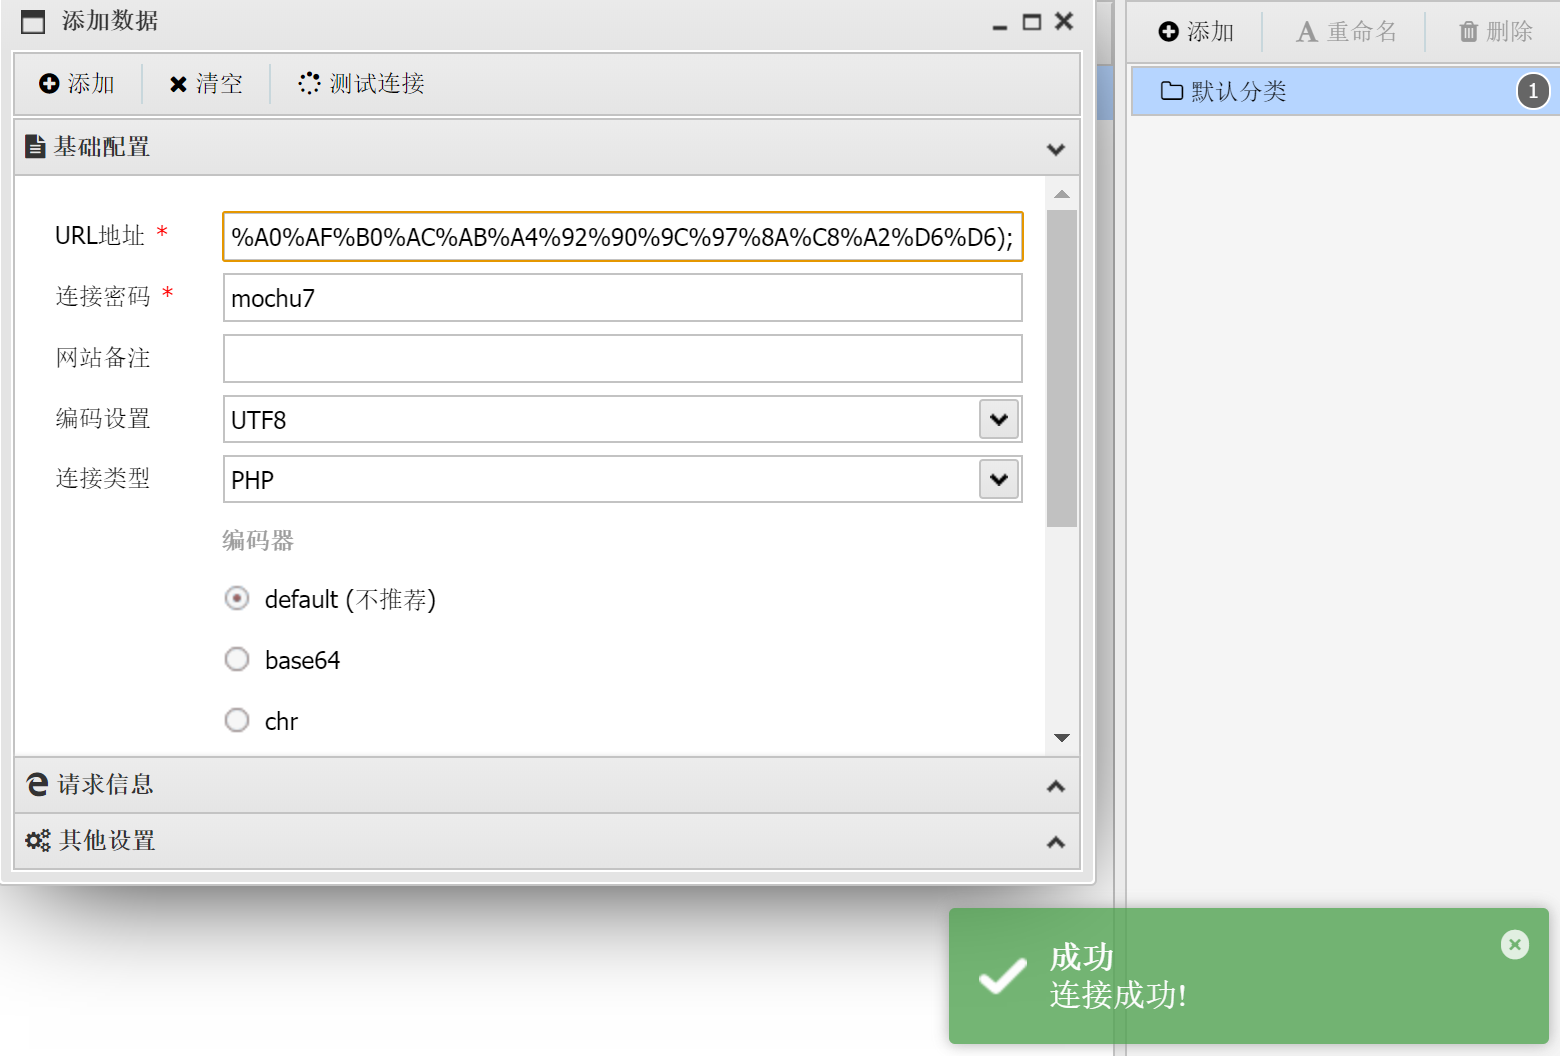Viewport: 1560px width, 1056px height.
Task: Select the 默认分类 category row
Action: [1345, 91]
